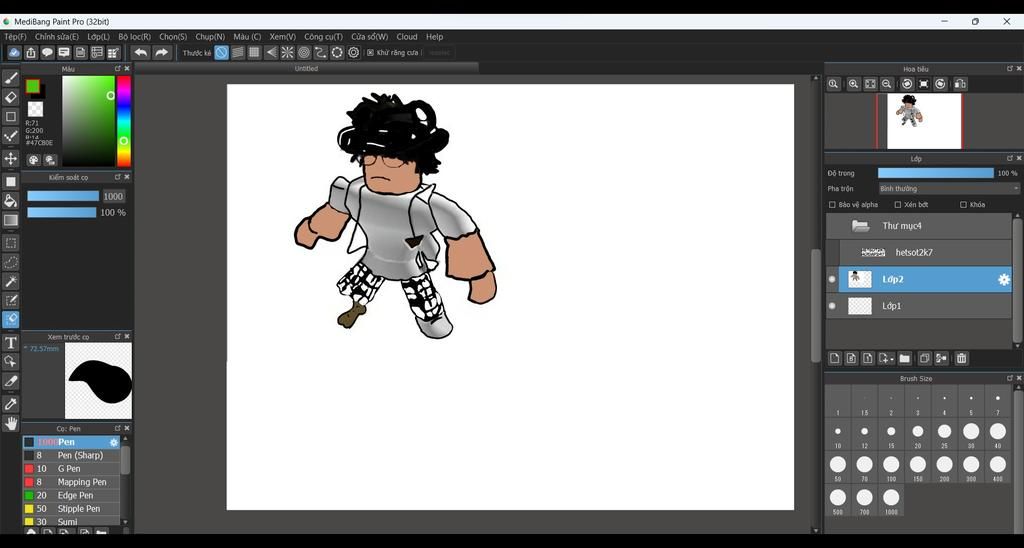1024x548 pixels.
Task: Select the Edge Pen brush
Action: click(72, 495)
